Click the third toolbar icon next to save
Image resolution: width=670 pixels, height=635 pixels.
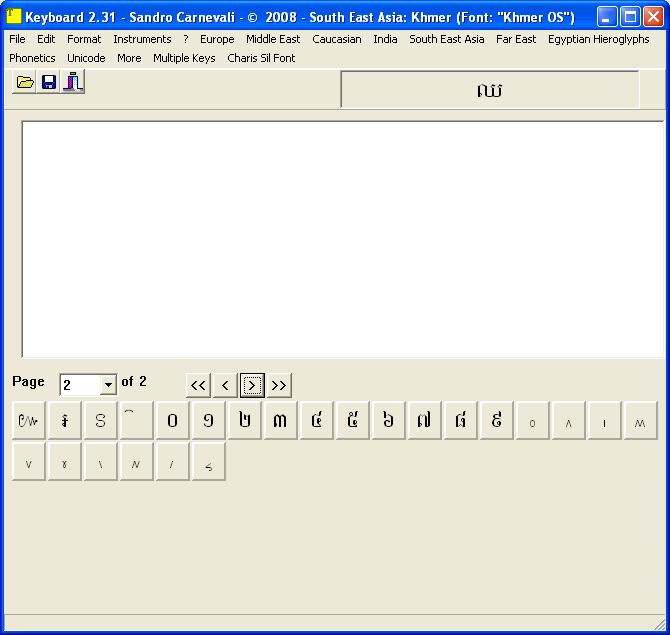click(x=73, y=82)
